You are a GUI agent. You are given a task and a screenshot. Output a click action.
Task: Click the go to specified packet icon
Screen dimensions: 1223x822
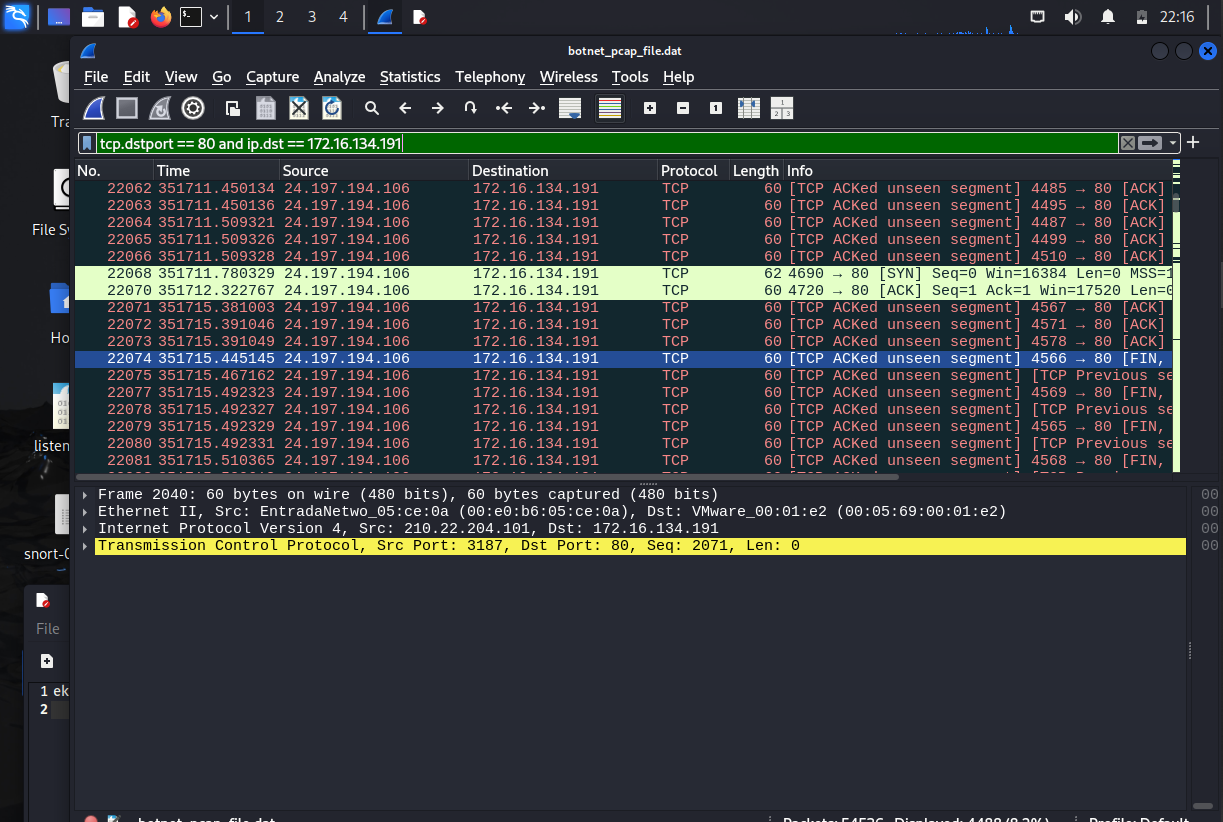pyautogui.click(x=470, y=108)
